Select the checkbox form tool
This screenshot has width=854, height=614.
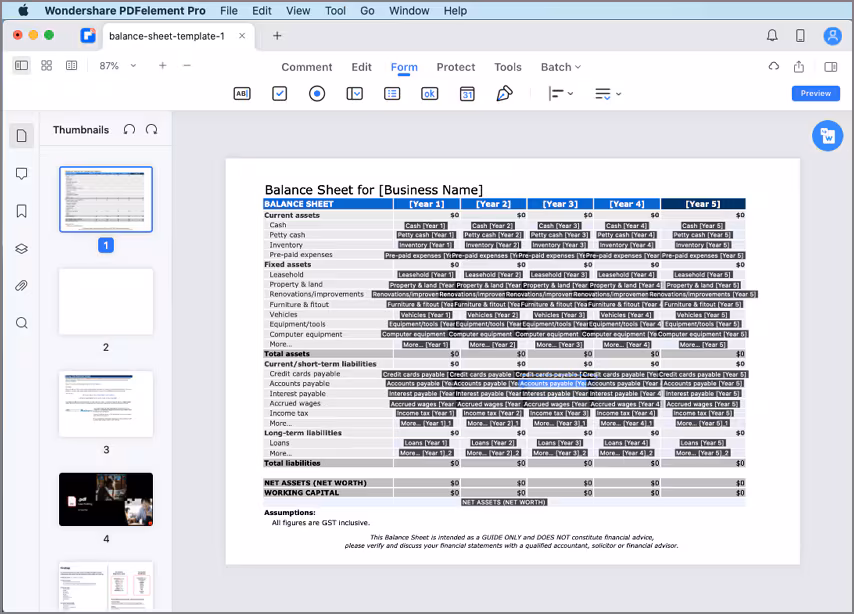point(280,93)
